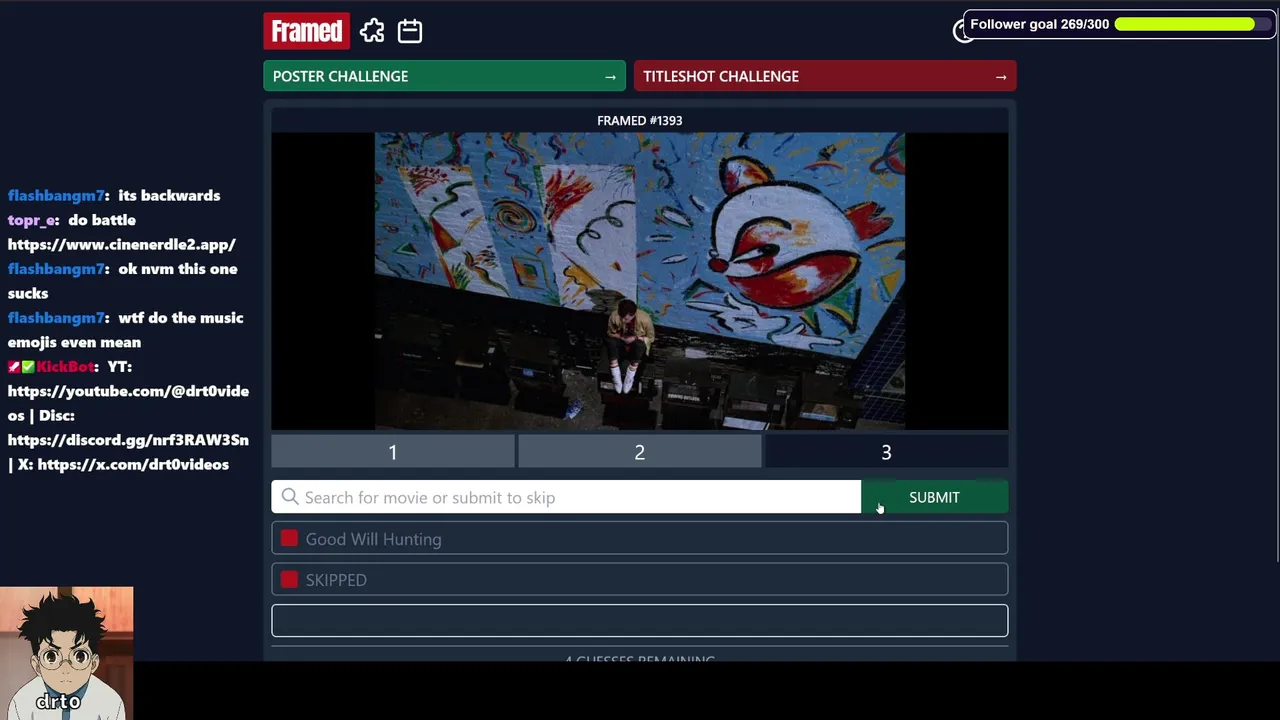Click the red marker beside Good Will Hunting
This screenshot has width=1280, height=720.
[289, 538]
